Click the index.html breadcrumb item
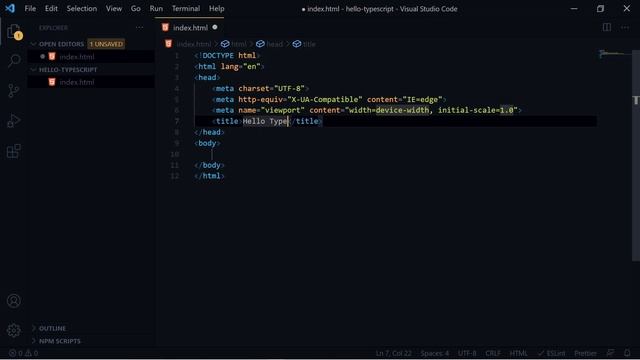Viewport: 640px width, 360px height. 194,44
